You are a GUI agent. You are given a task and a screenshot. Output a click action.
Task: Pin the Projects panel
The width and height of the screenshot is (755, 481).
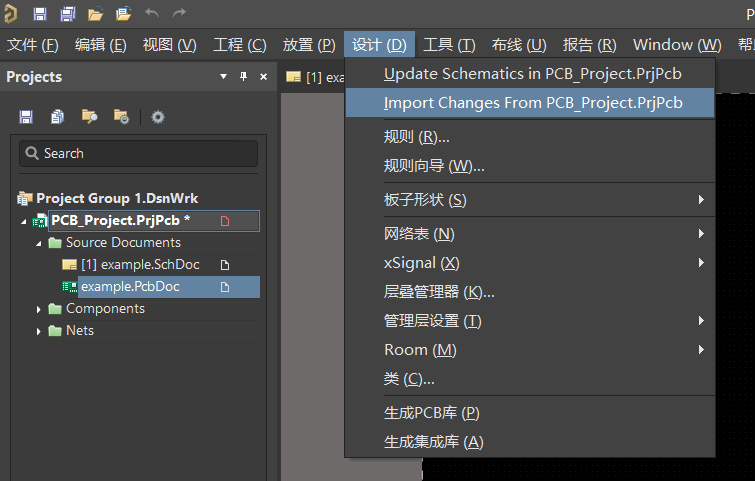pyautogui.click(x=244, y=77)
